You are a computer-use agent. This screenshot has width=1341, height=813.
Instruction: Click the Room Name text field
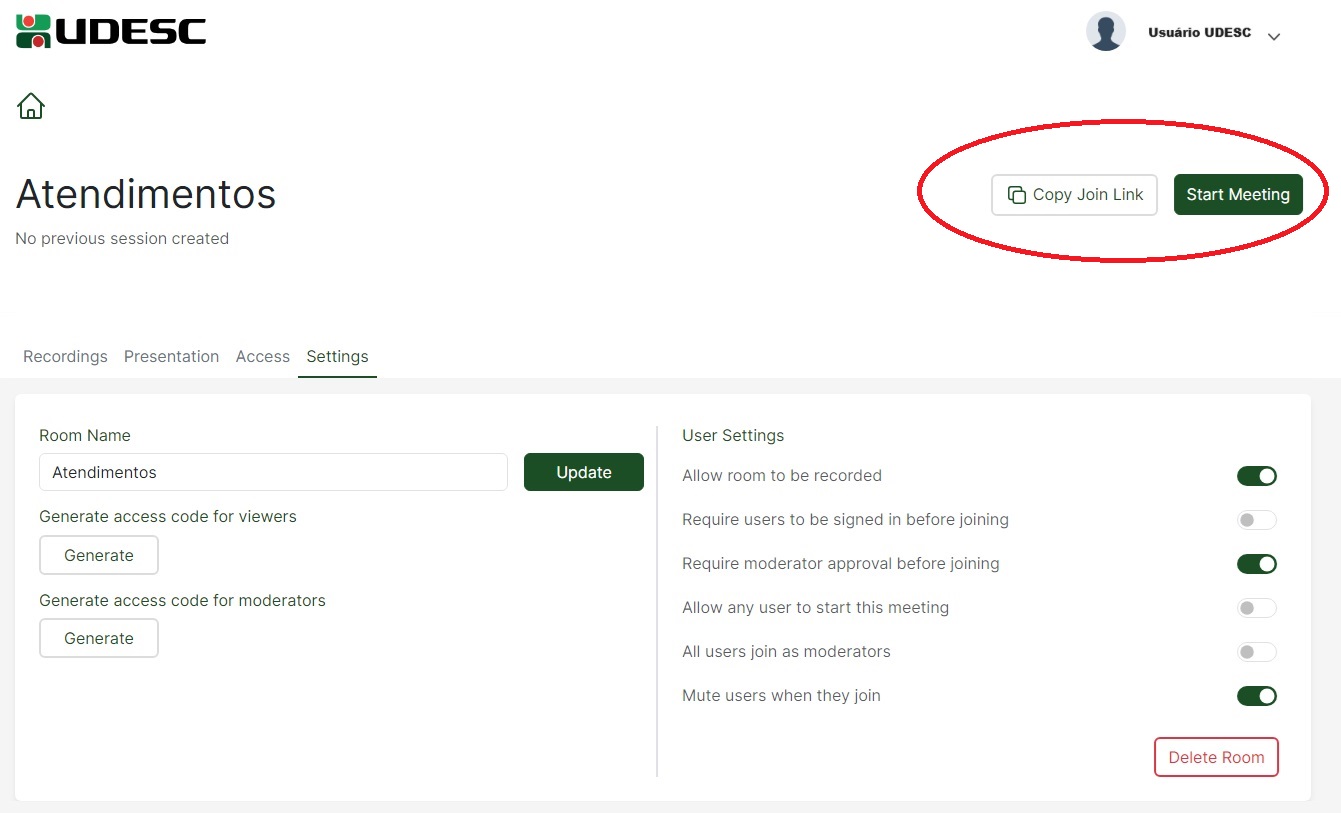[273, 472]
